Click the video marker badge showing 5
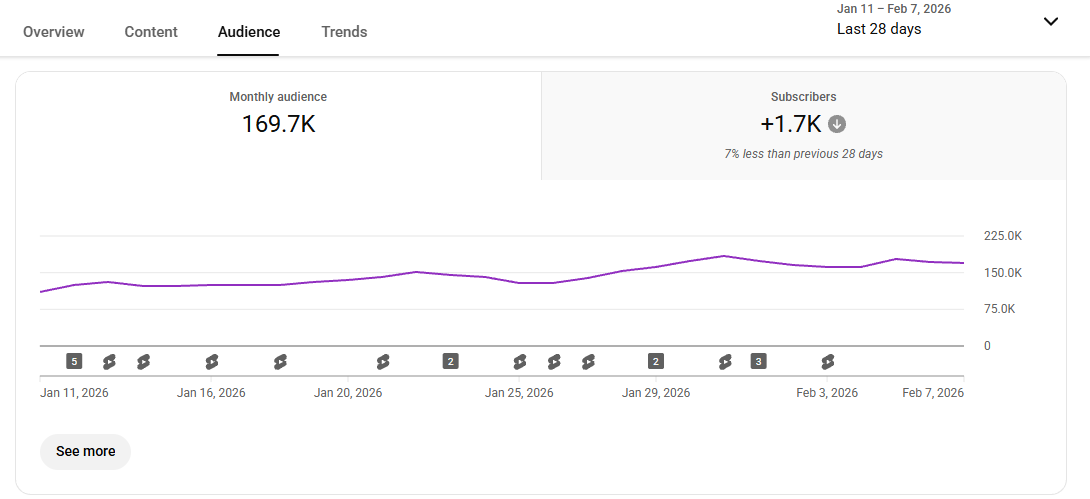The width and height of the screenshot is (1090, 499). point(74,361)
